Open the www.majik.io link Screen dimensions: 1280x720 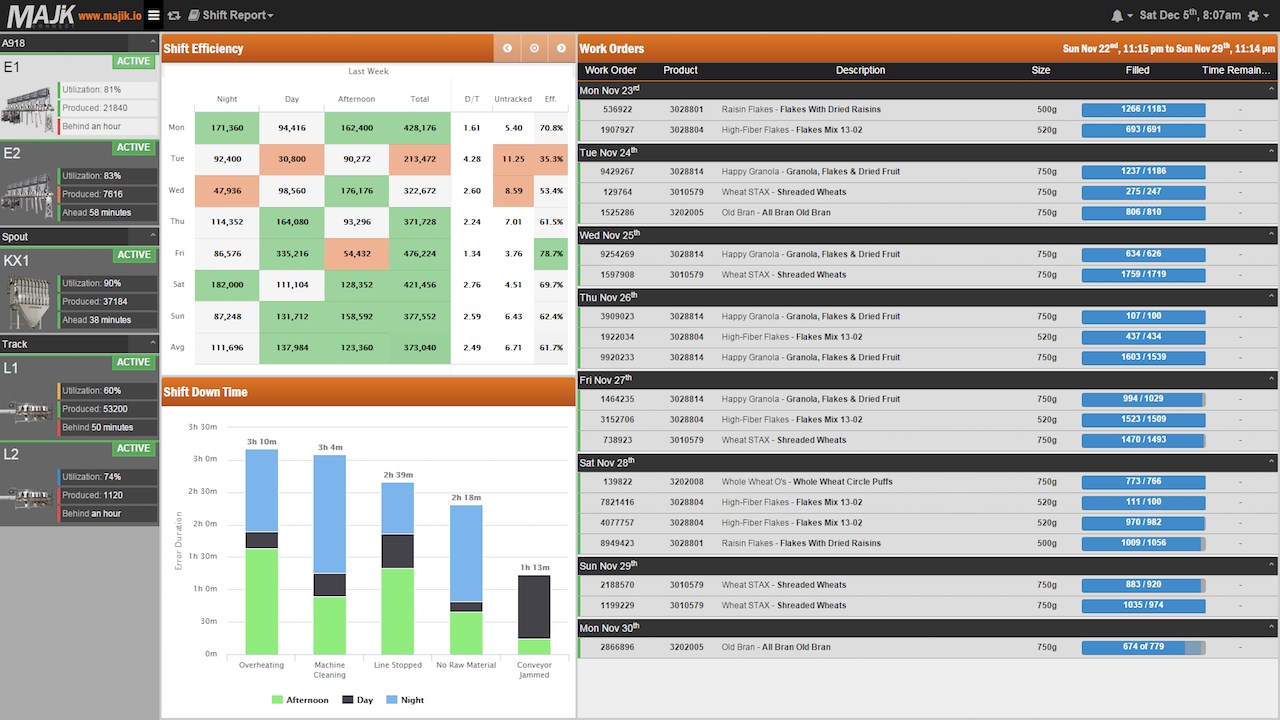point(110,16)
